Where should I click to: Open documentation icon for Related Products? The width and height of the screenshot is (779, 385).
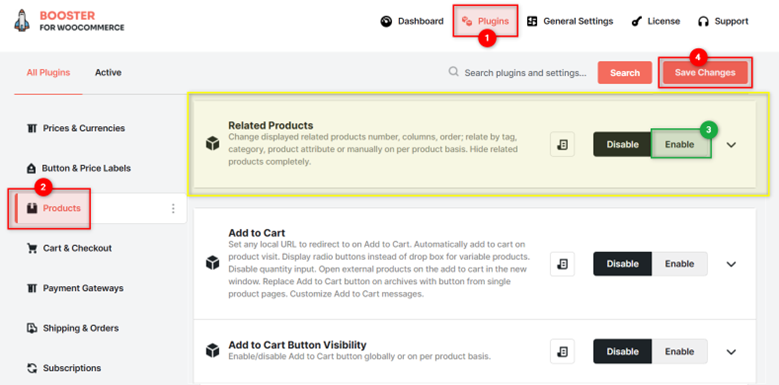tap(562, 145)
